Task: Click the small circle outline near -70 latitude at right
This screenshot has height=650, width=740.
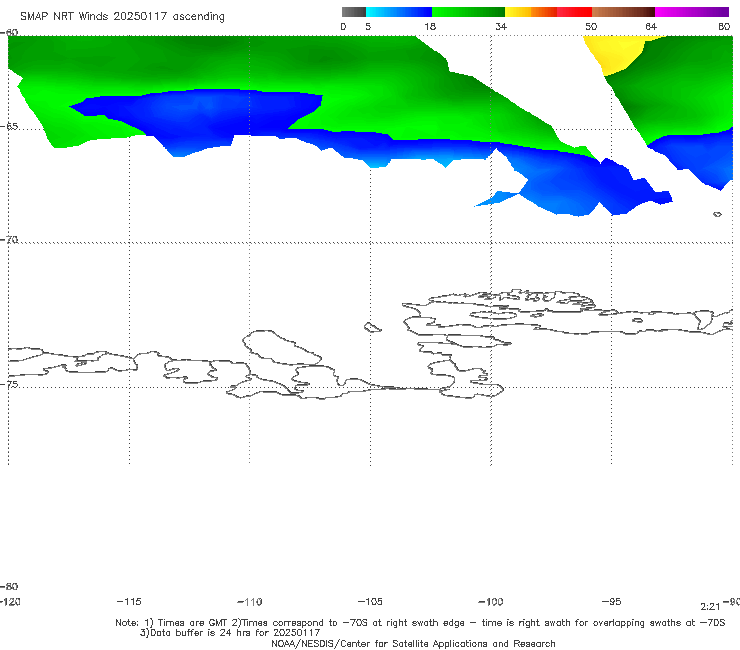Action: click(717, 214)
